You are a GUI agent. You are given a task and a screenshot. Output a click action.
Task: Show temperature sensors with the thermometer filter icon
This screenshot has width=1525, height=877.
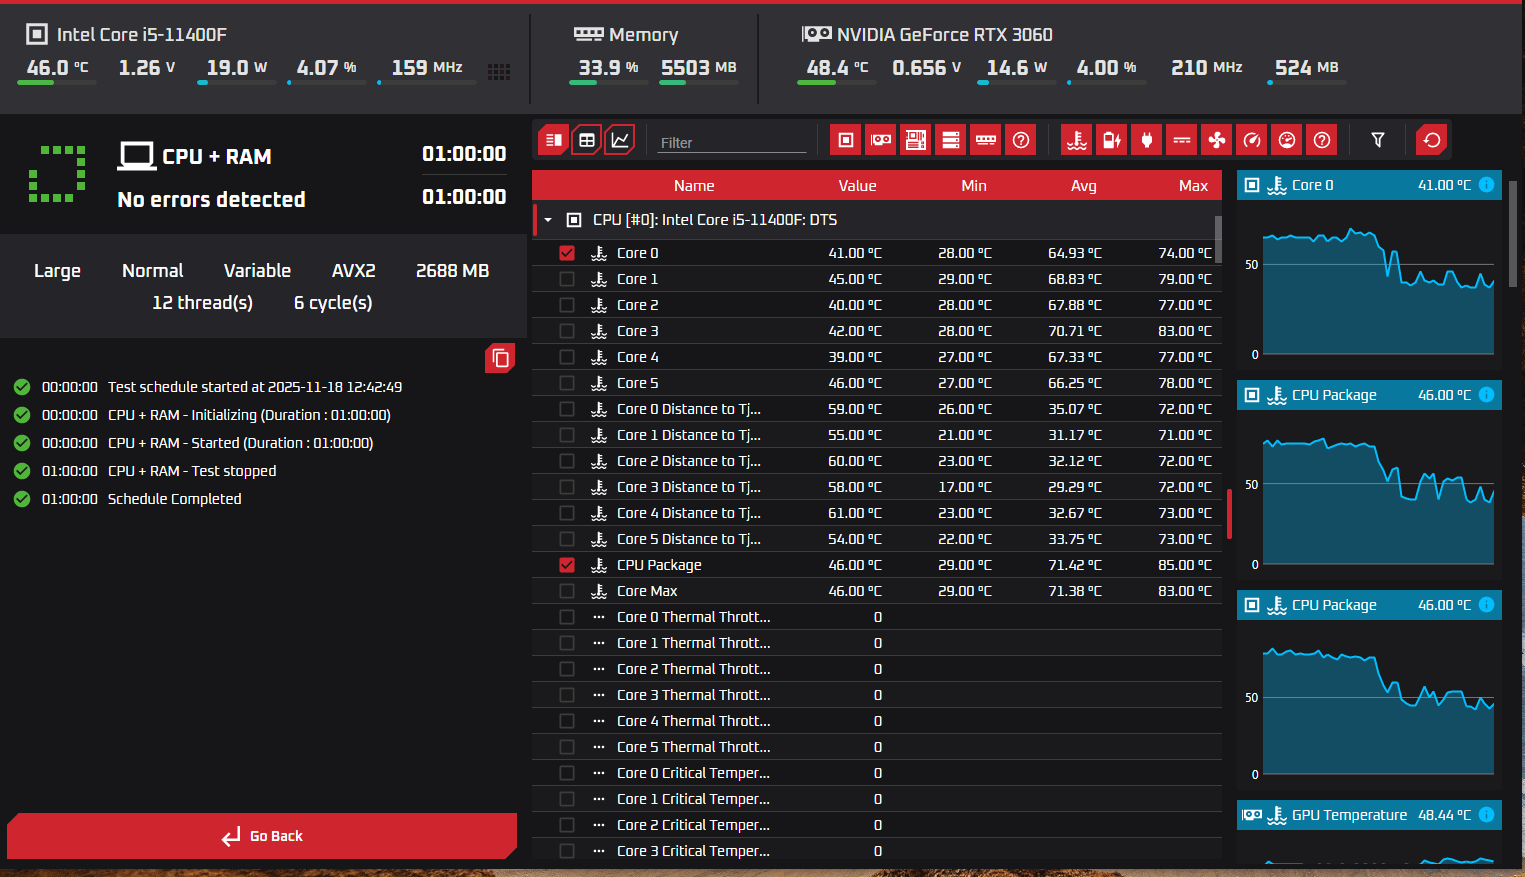pyautogui.click(x=1077, y=140)
